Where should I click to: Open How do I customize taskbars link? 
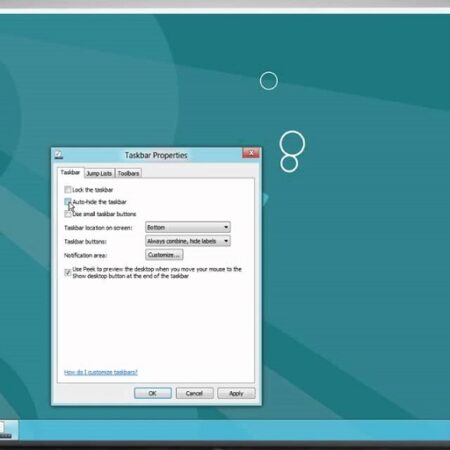pos(101,372)
